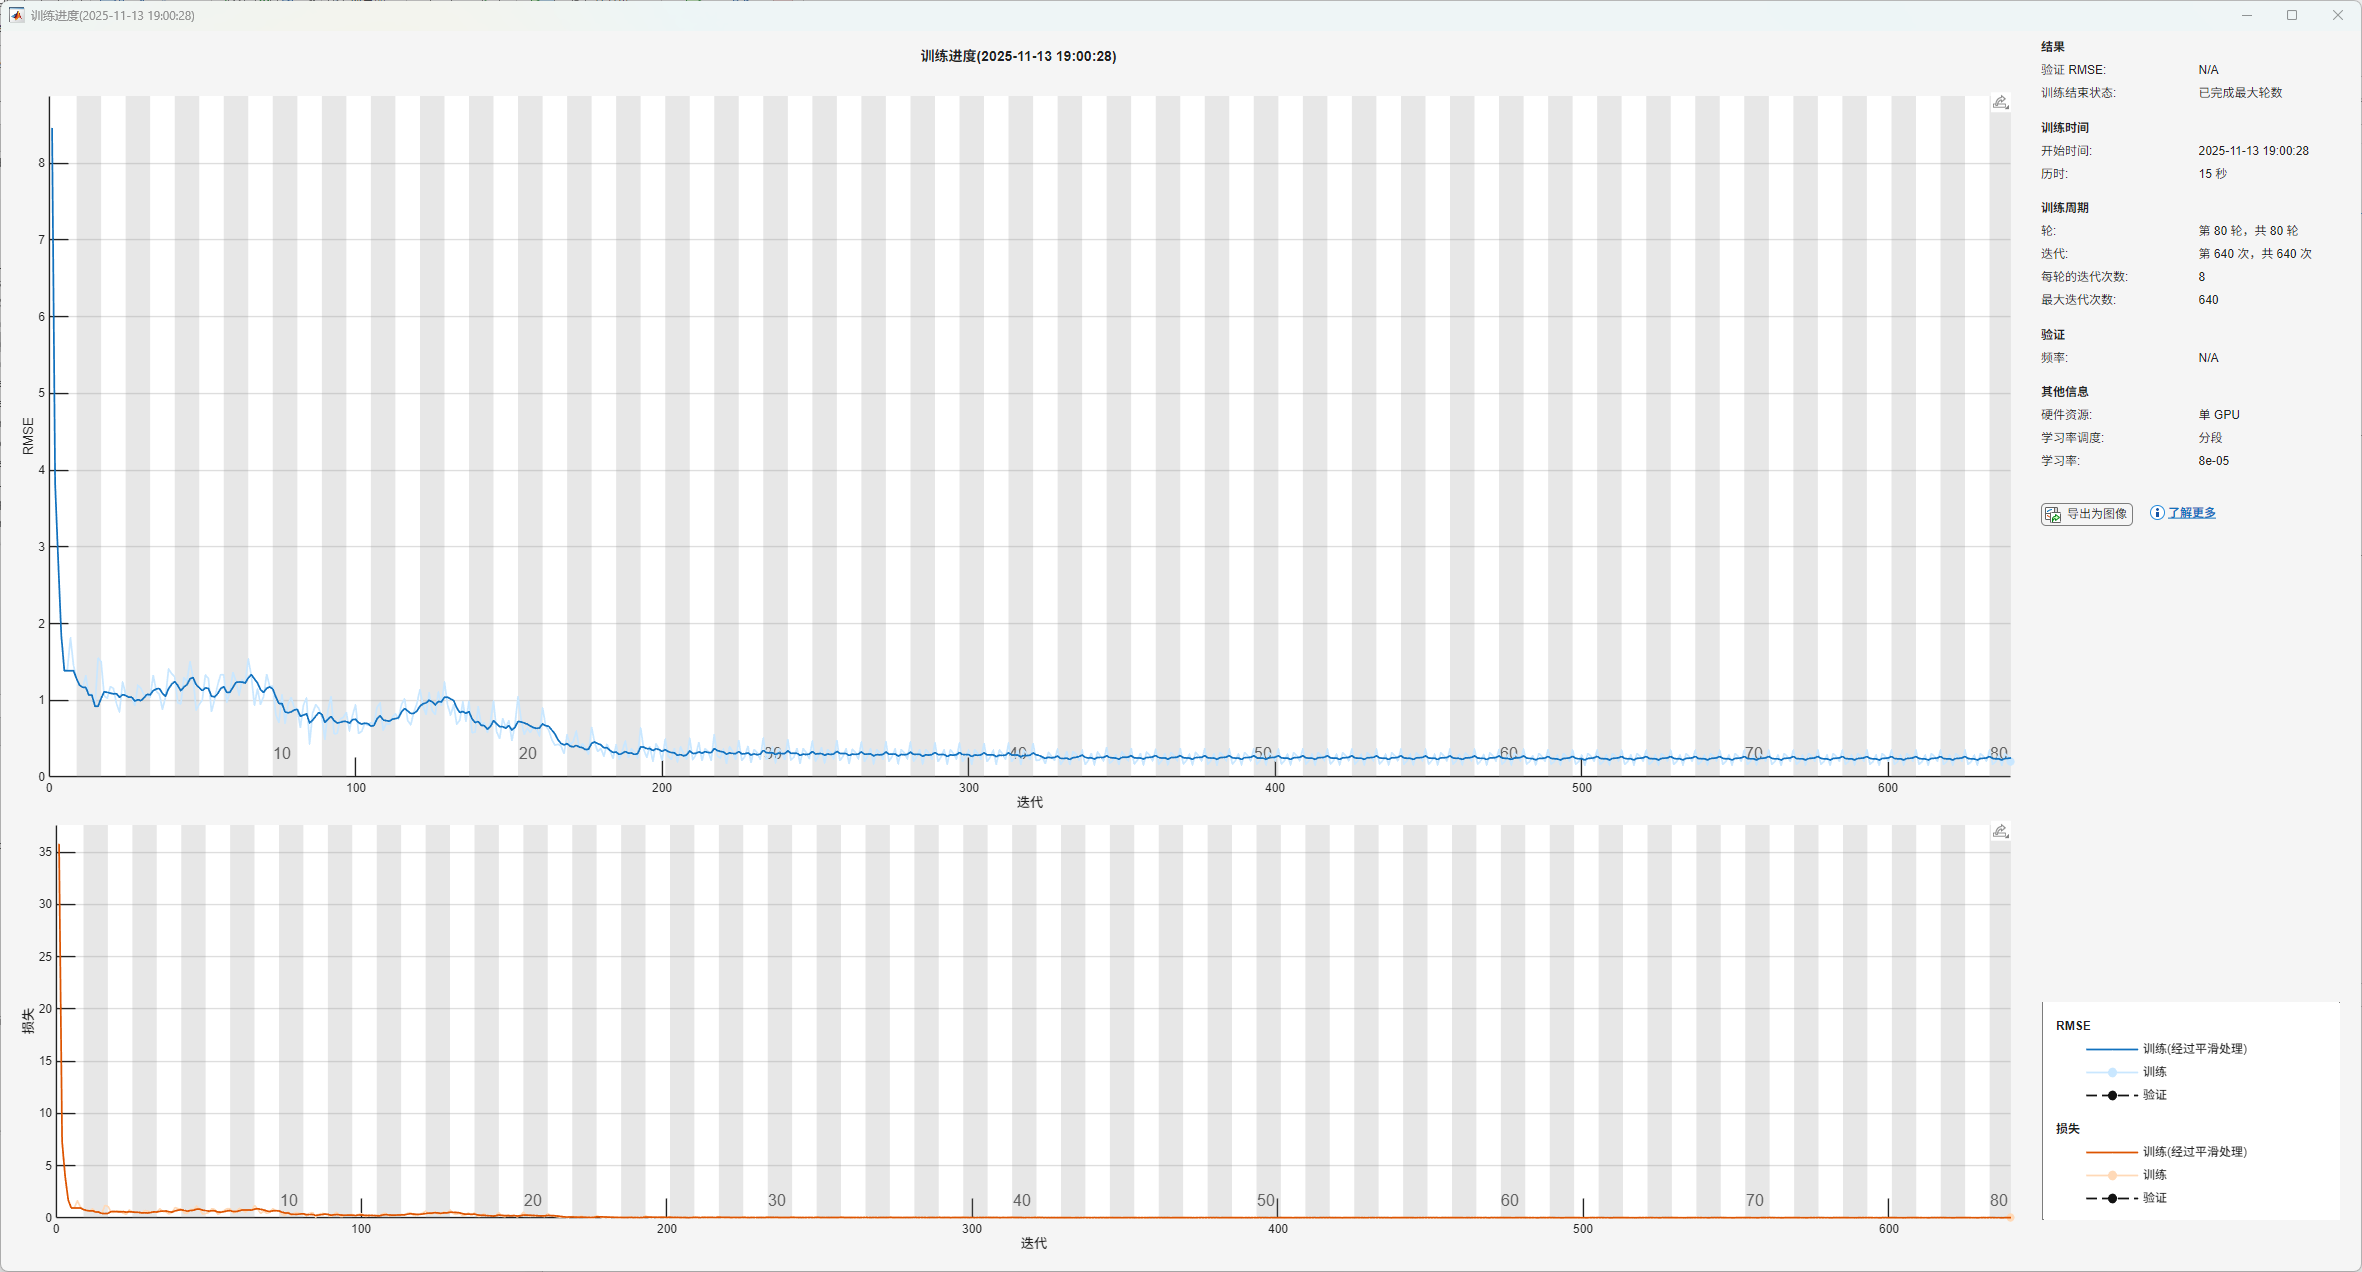Maximize the training progress window
2362x1272 pixels.
pos(2292,15)
